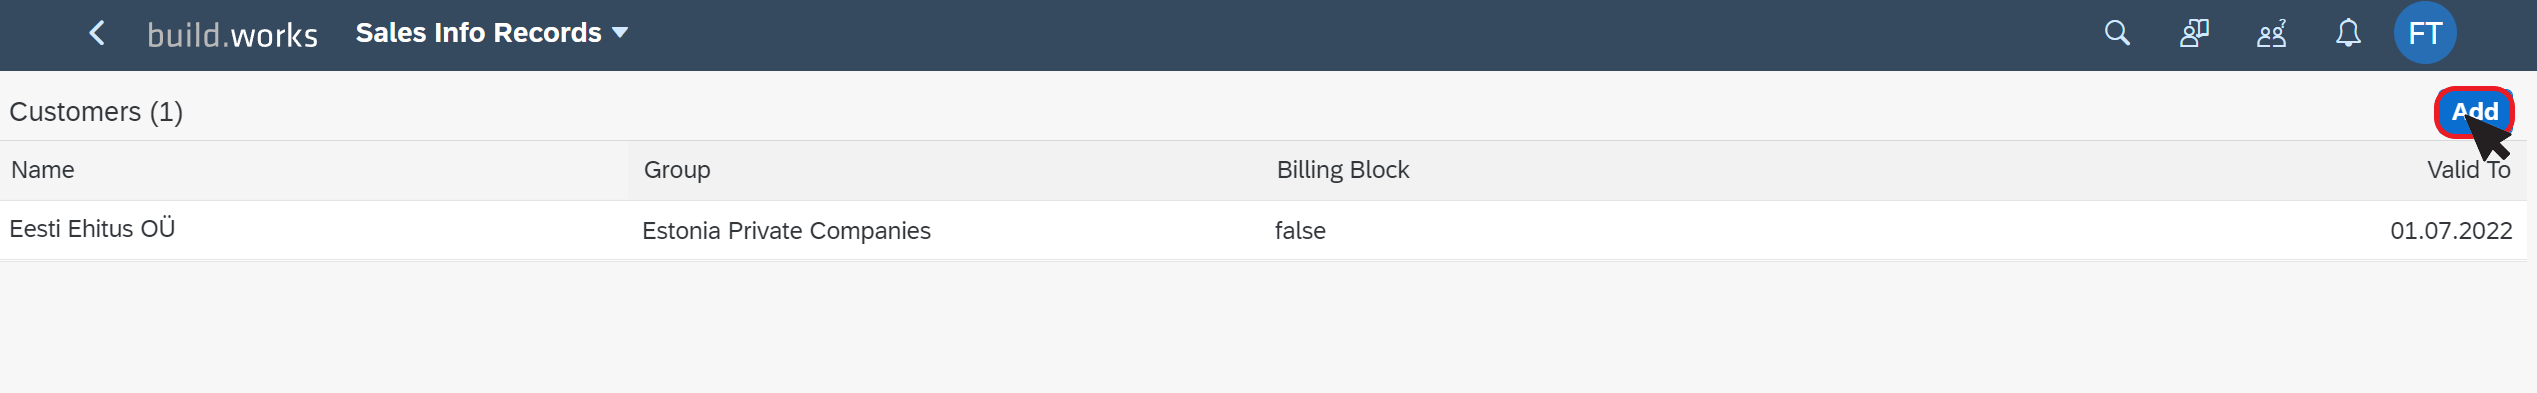Click the Valid To column header

coord(2468,170)
